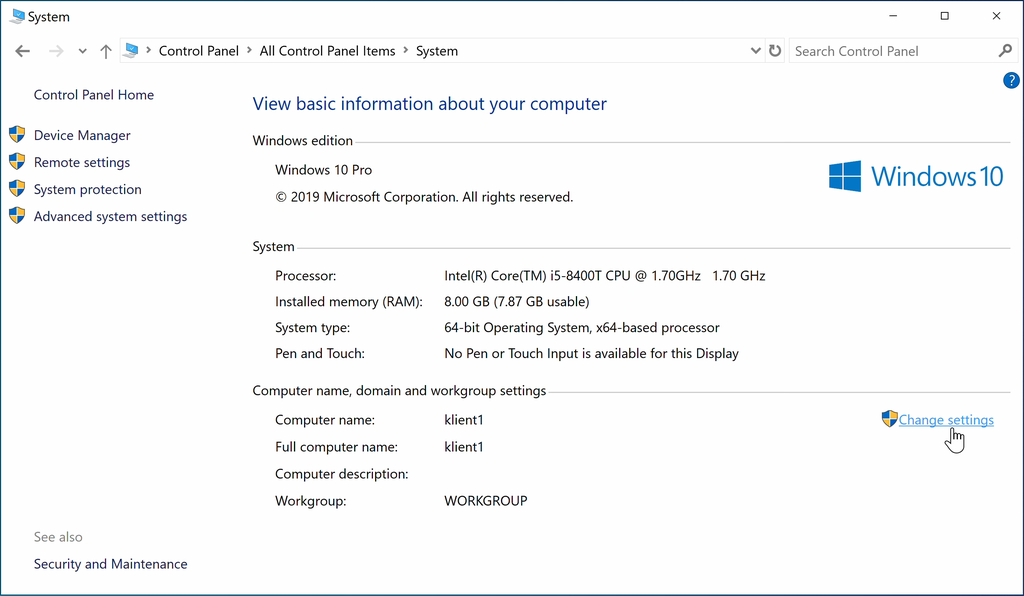Click the 'No Pen or Touch Input' value
Viewport: 1024px width, 596px height.
point(511,354)
